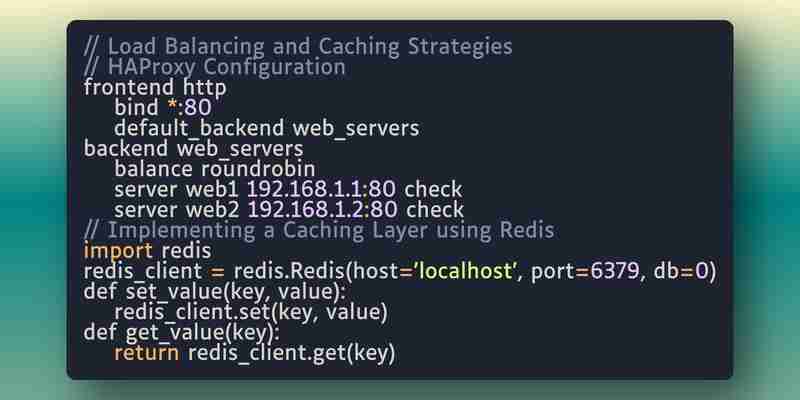800x400 pixels.
Task: Click the "default_backend web_servers" line
Action: coord(267,129)
